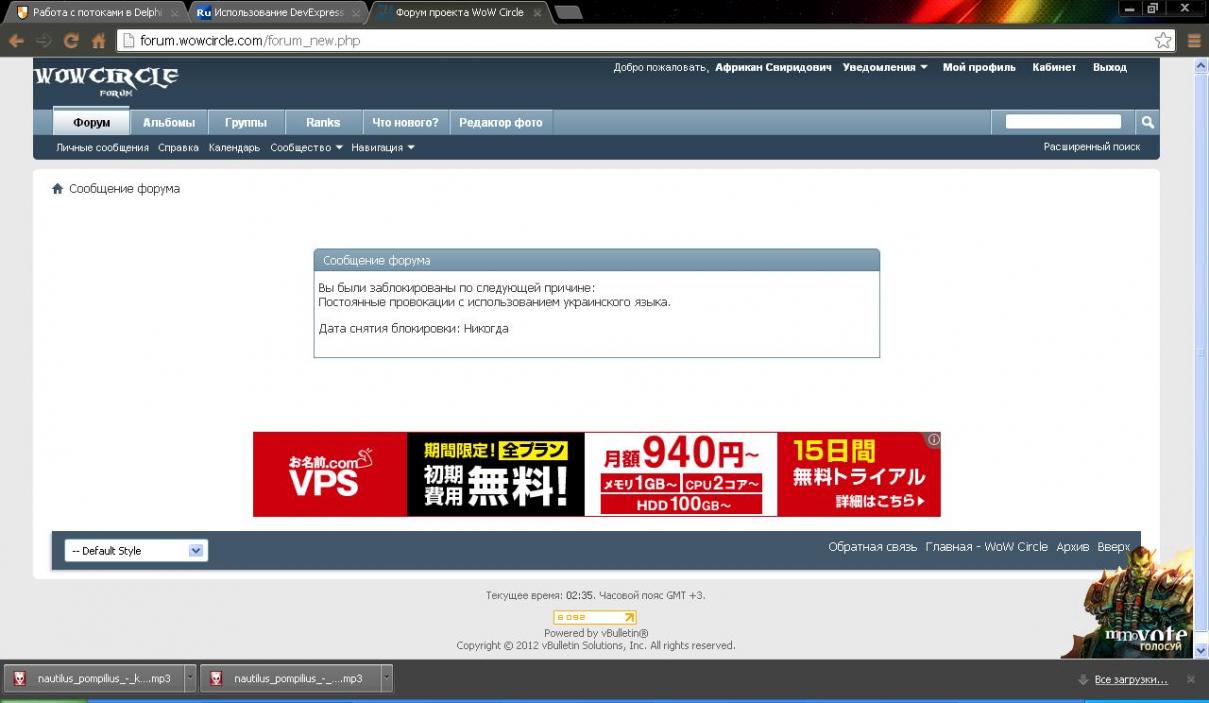Viewport: 1209px width, 703px height.
Task: Expand the Навигация dropdown menu
Action: click(x=383, y=148)
